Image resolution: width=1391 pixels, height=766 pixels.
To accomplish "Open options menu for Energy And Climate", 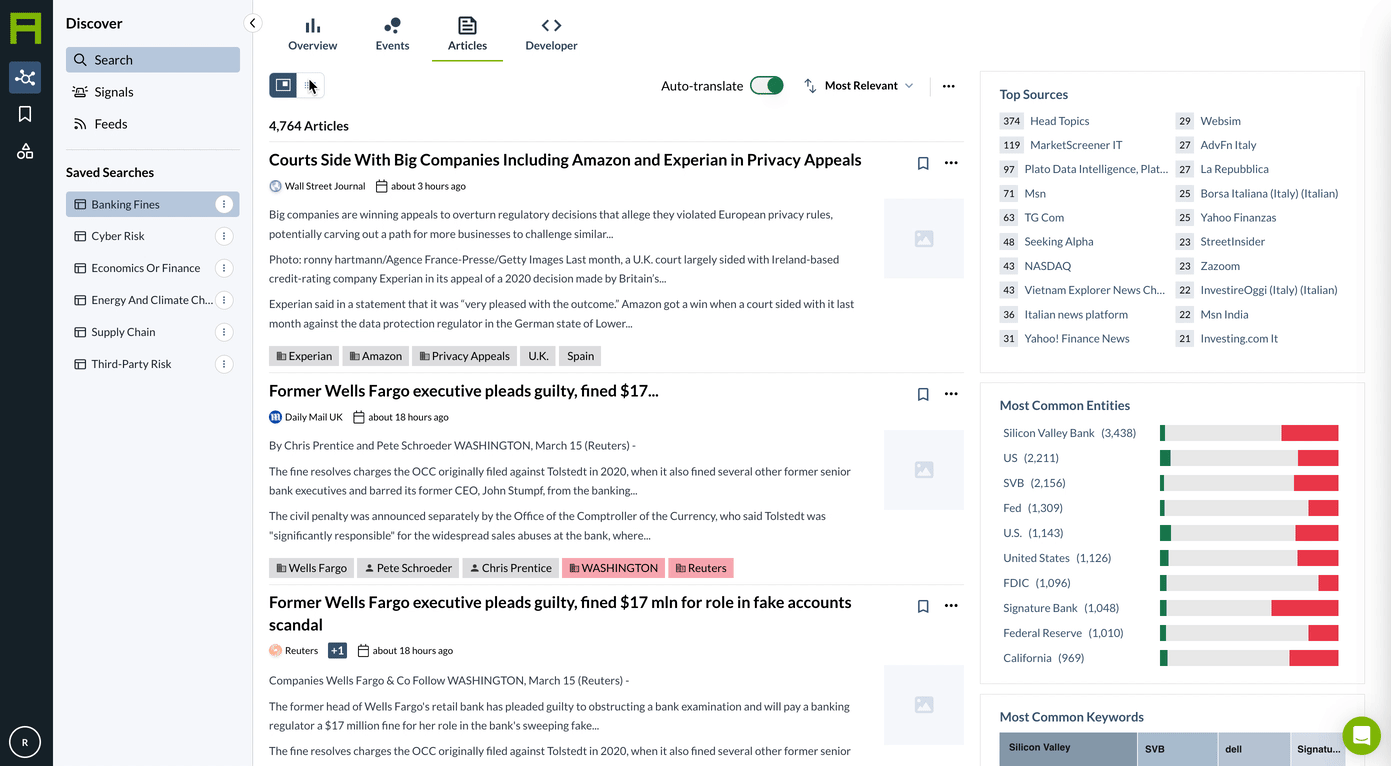I will click(x=224, y=300).
